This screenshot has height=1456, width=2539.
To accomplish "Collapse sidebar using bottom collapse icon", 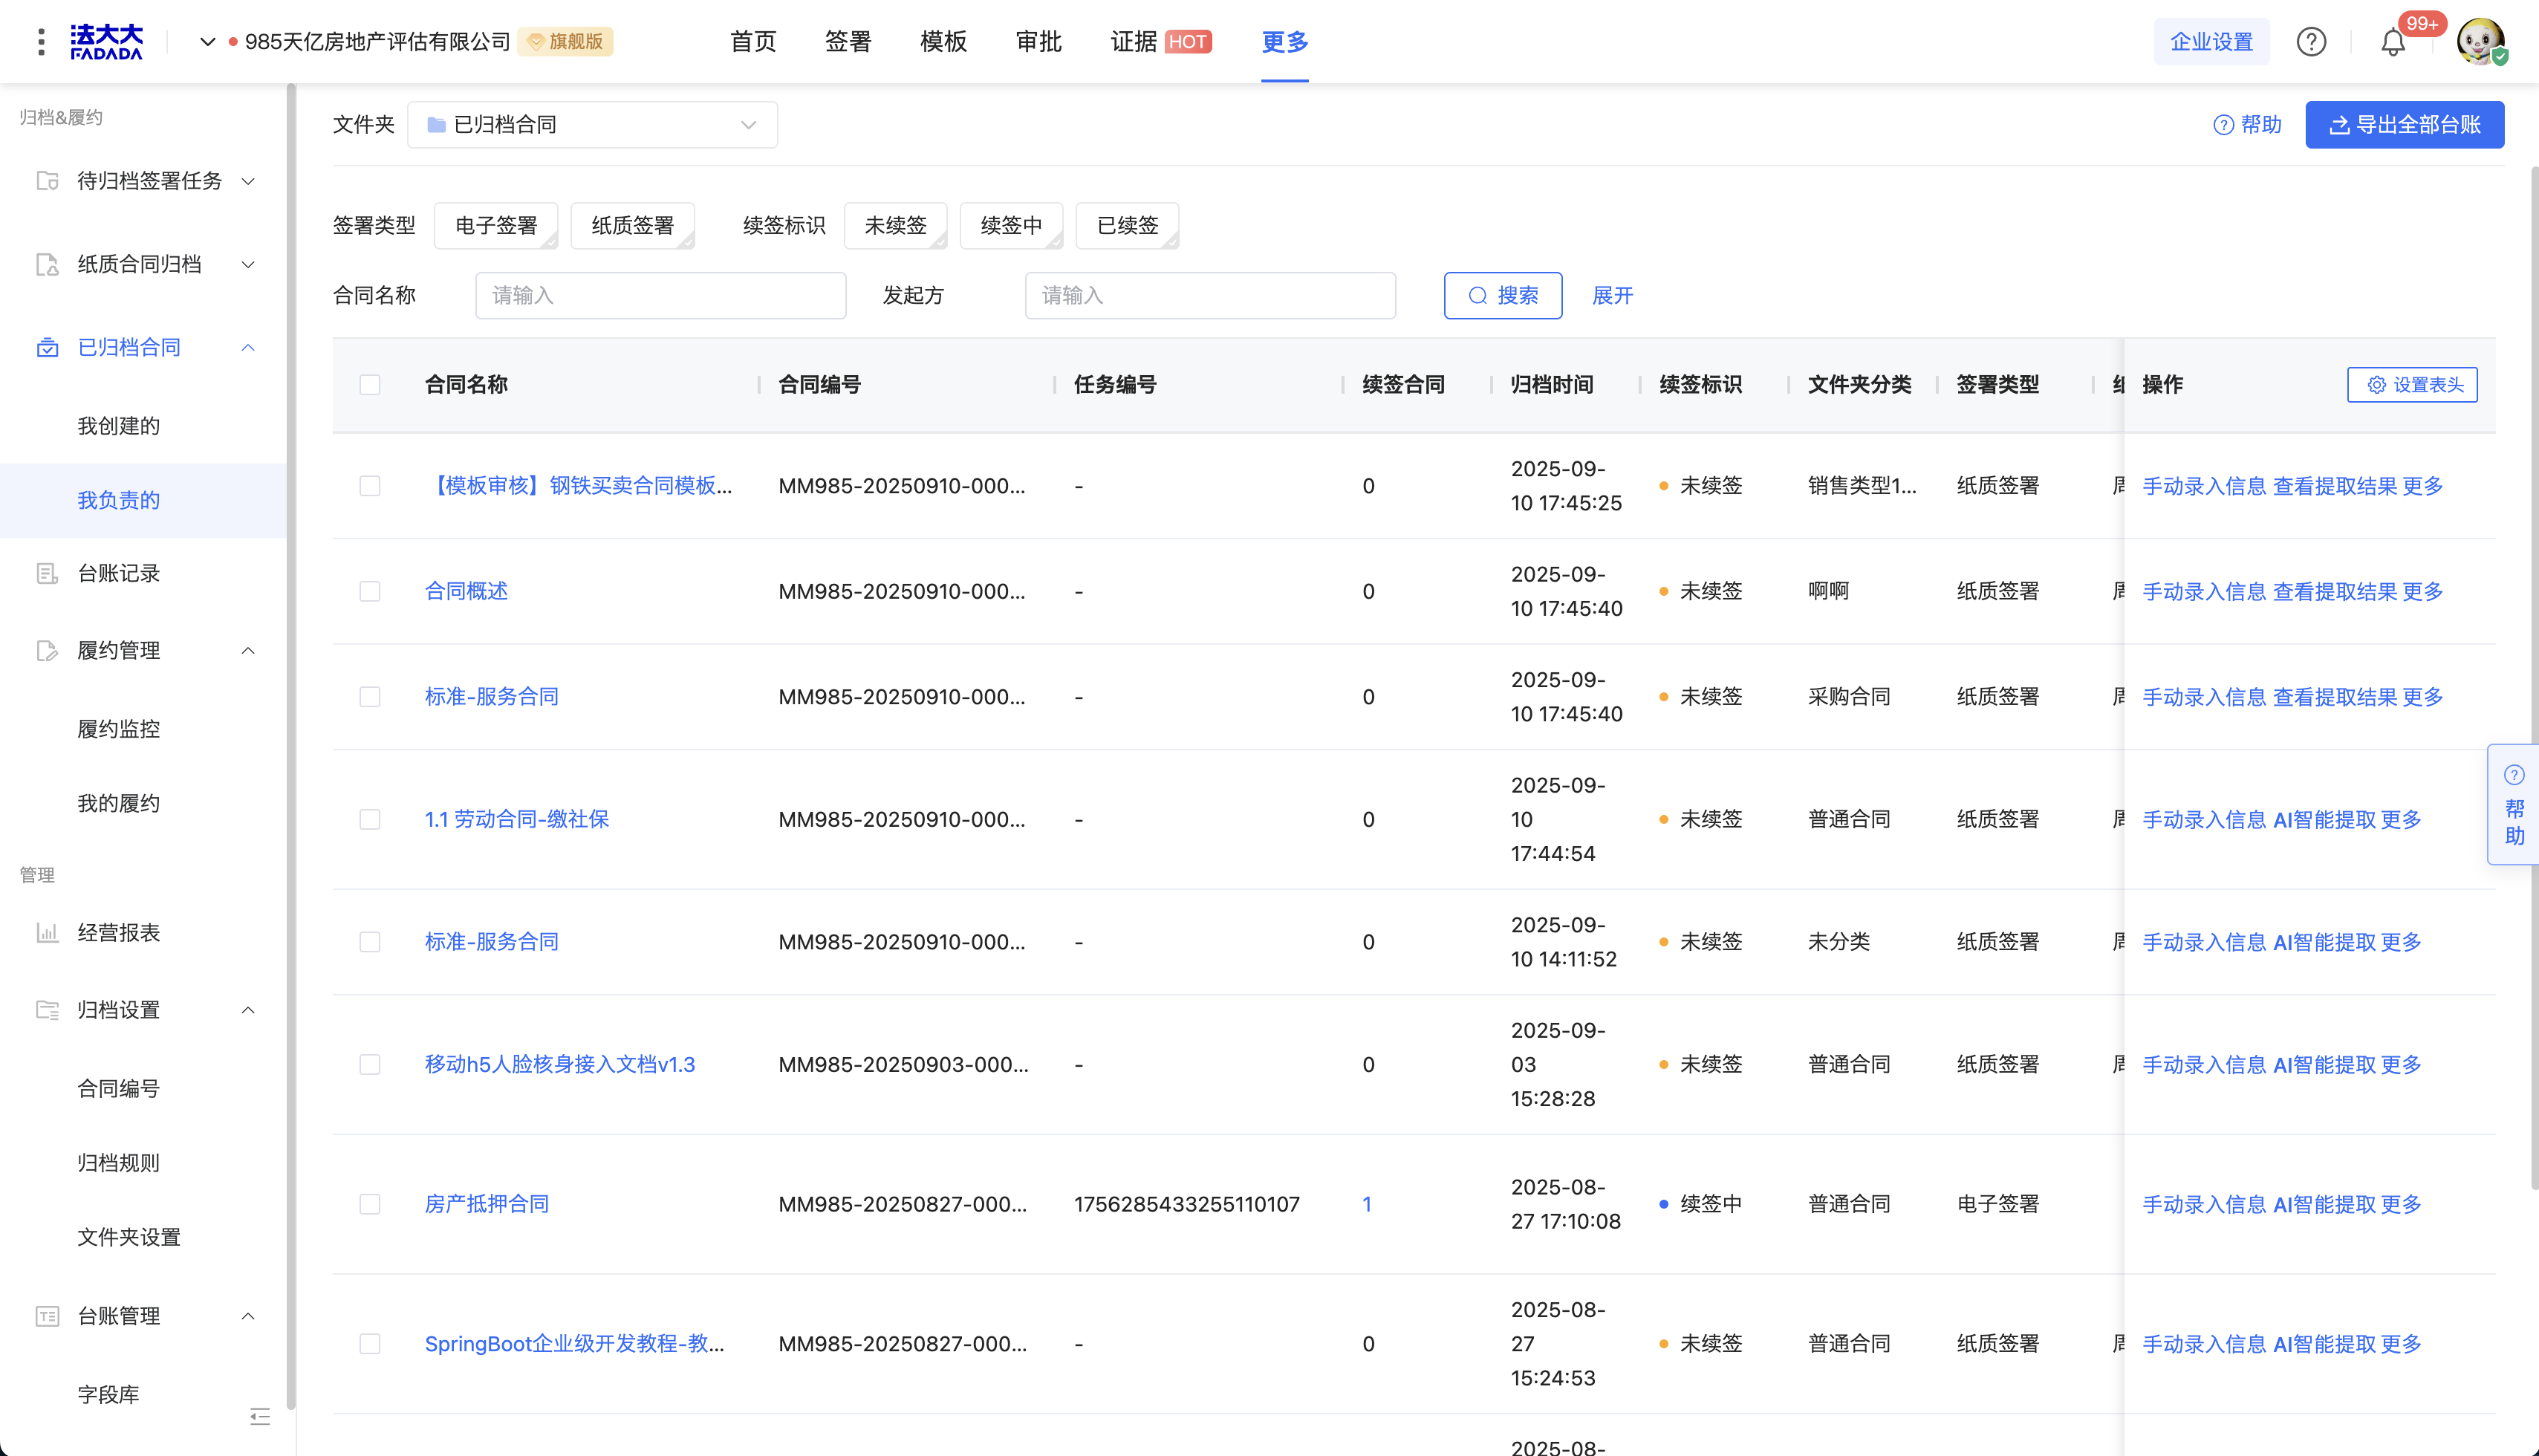I will pos(260,1416).
